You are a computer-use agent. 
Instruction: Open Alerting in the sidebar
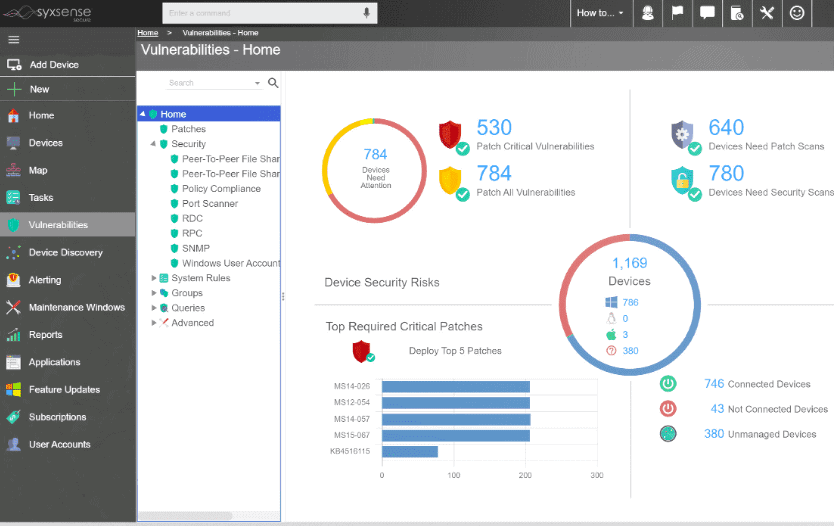click(68, 280)
